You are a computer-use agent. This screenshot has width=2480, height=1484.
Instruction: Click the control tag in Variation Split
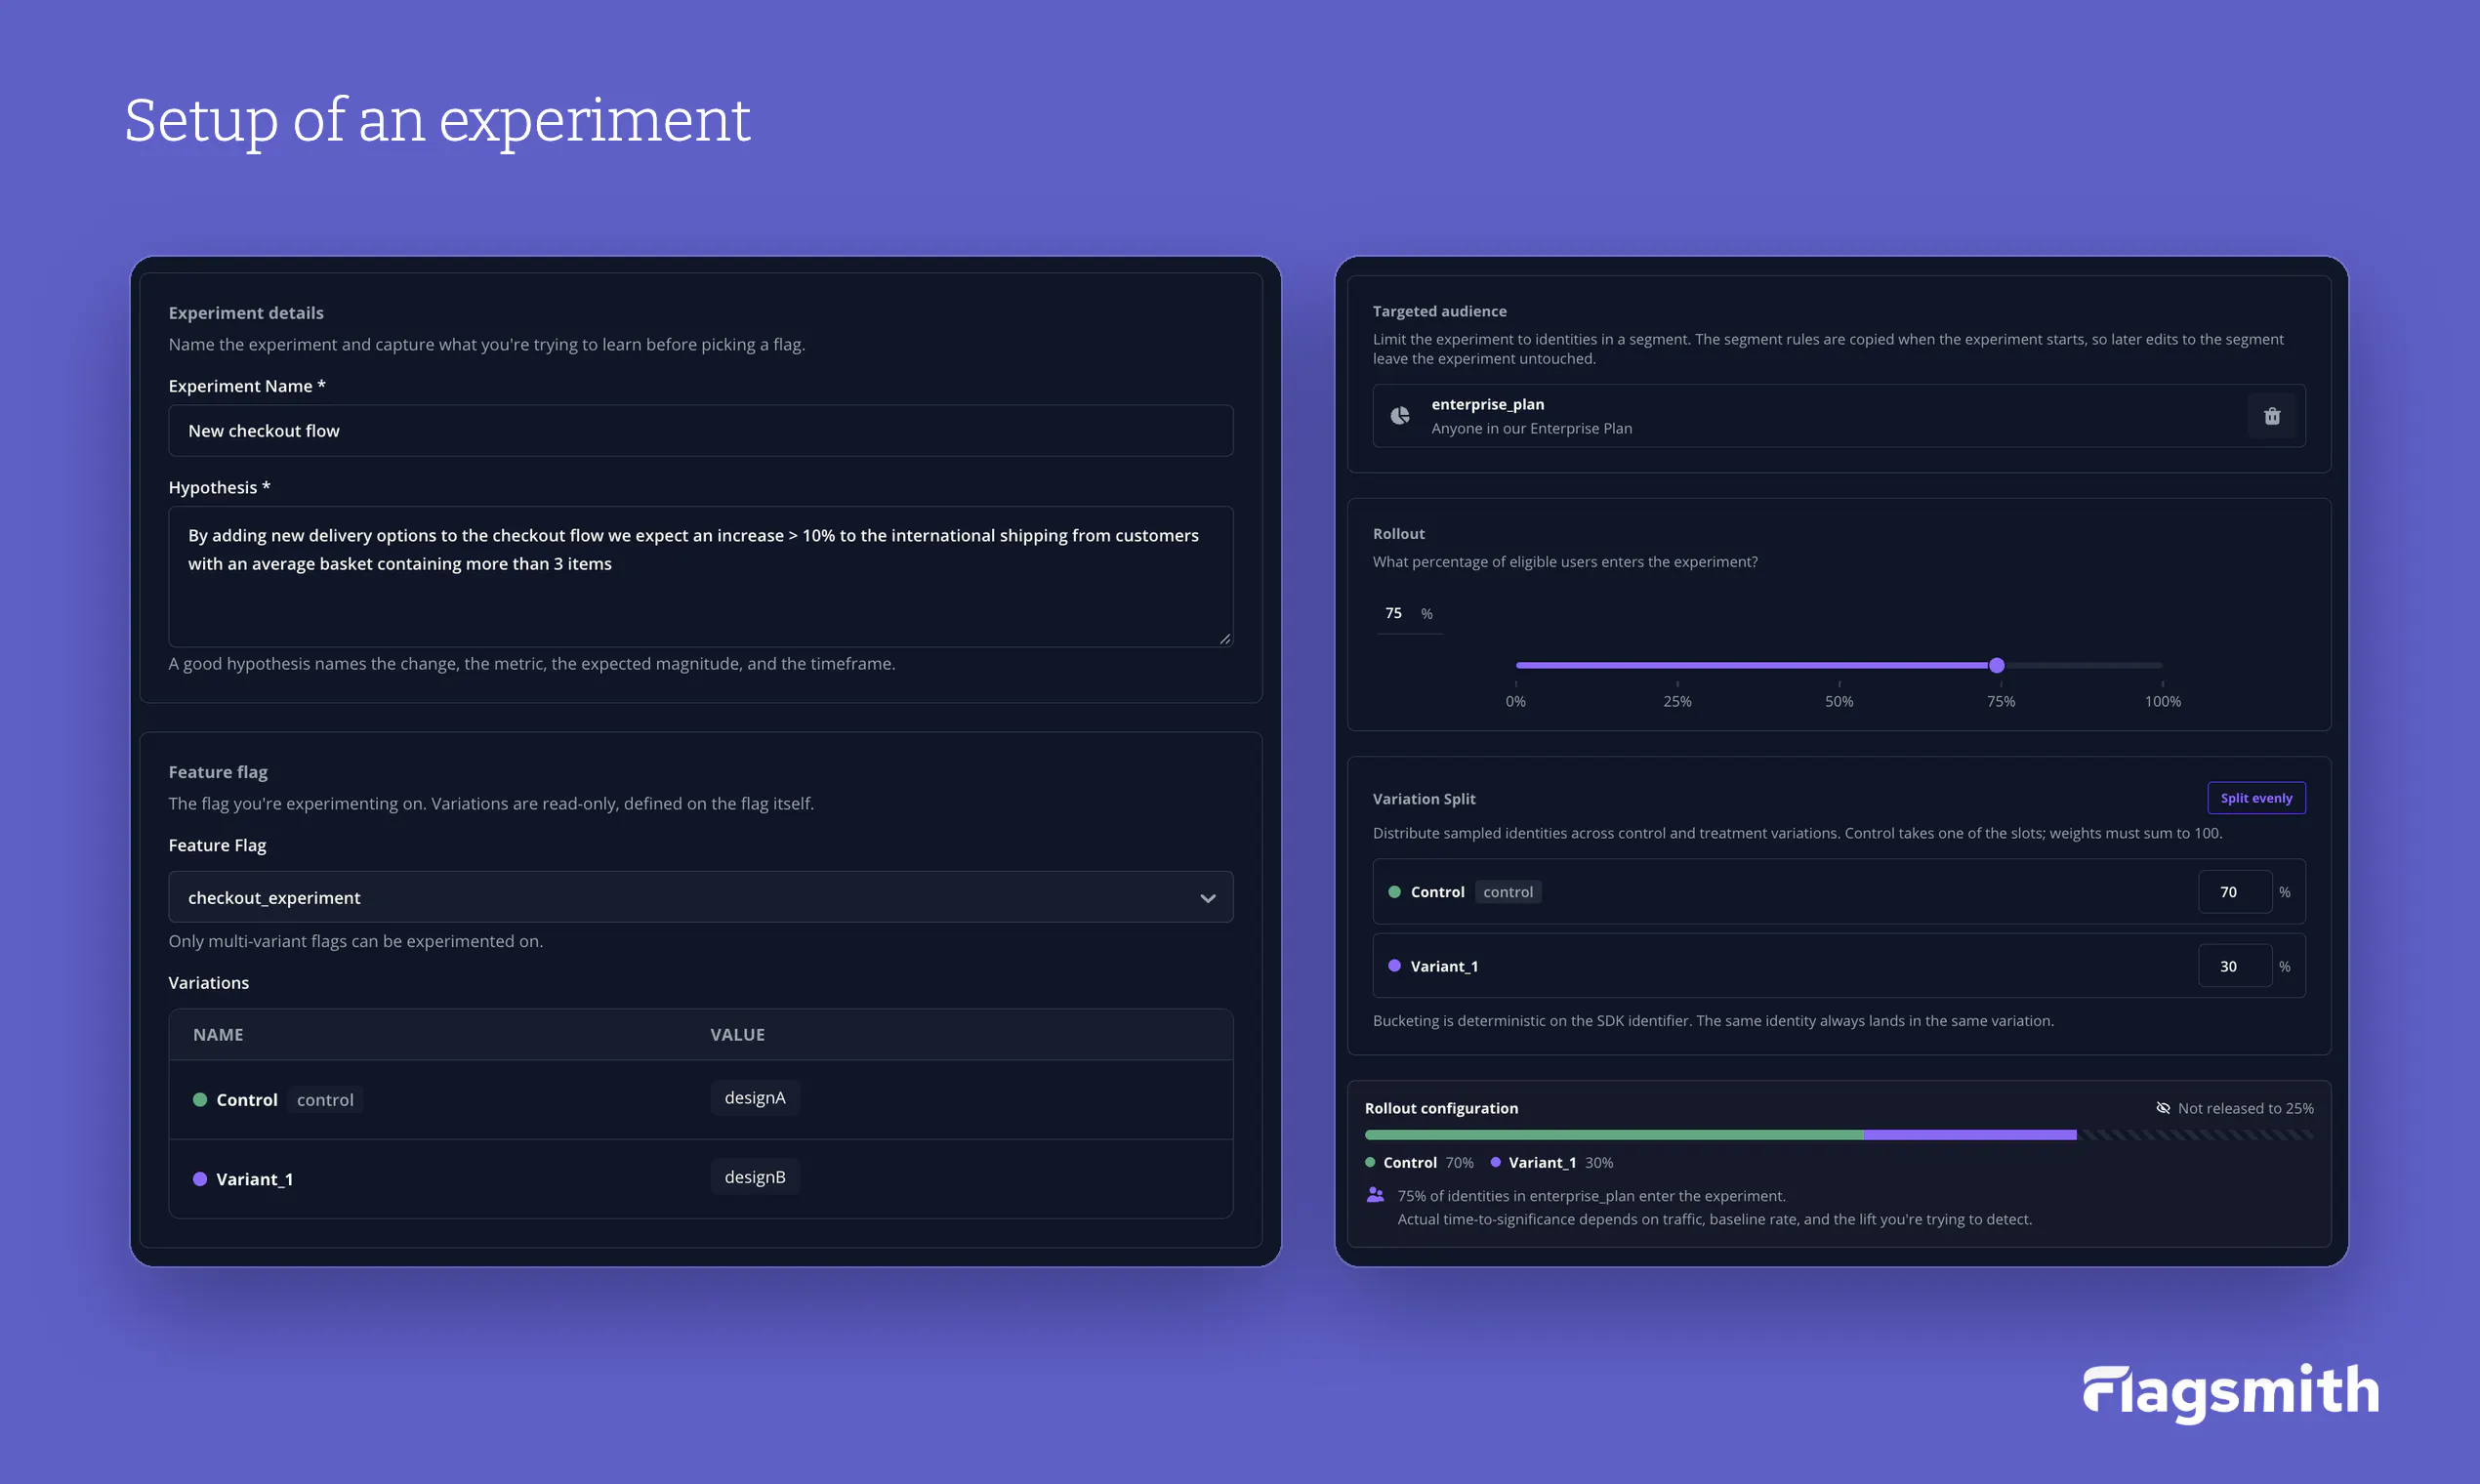tap(1507, 892)
